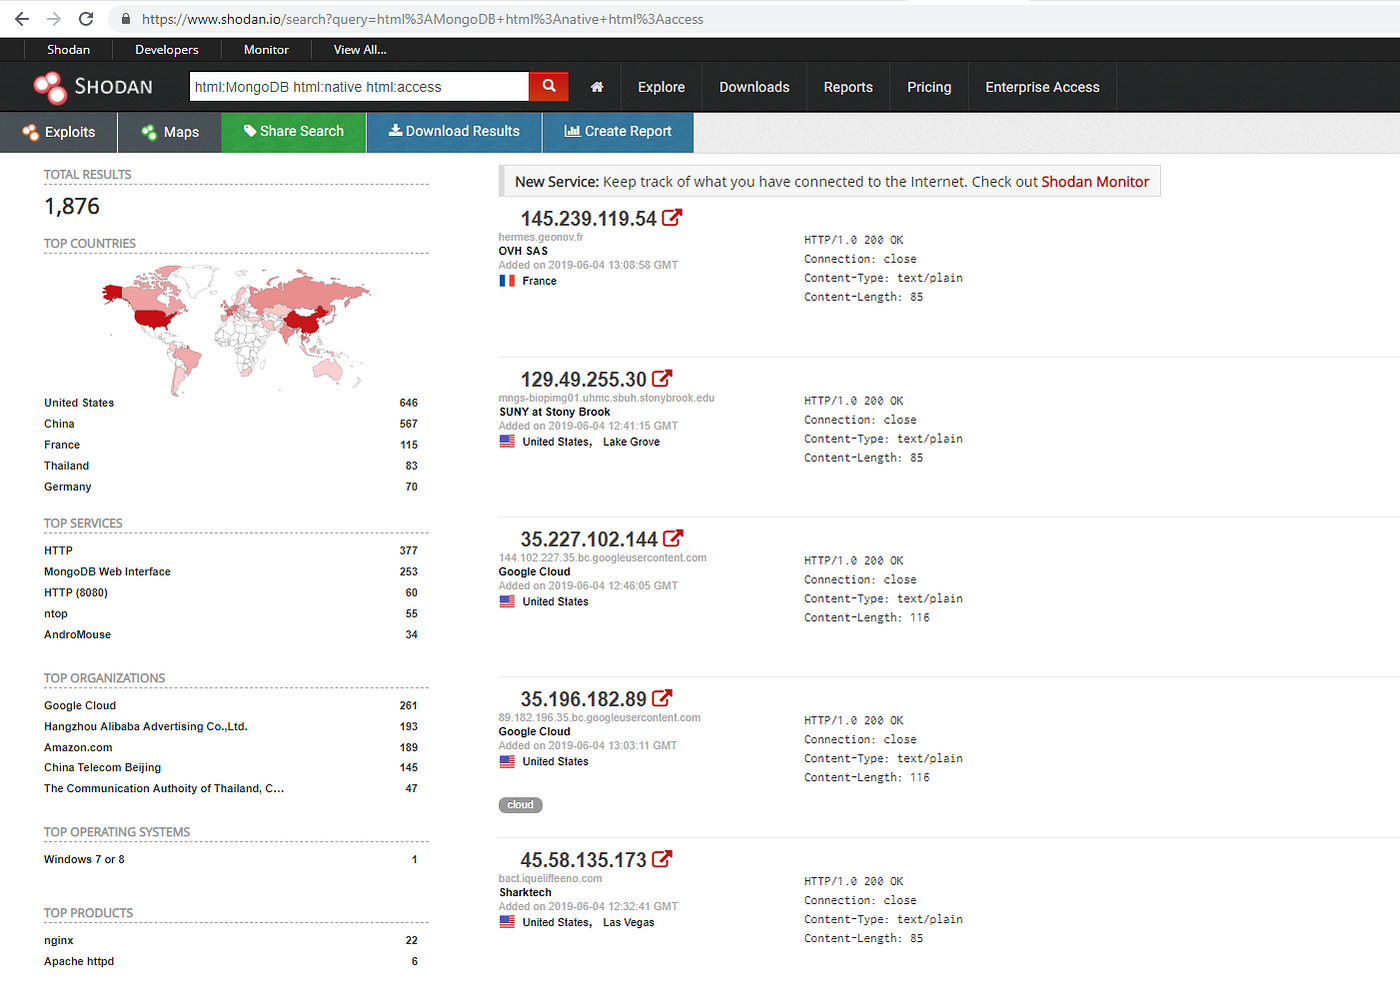
Task: Switch to the Exploits tab
Action: click(59, 132)
